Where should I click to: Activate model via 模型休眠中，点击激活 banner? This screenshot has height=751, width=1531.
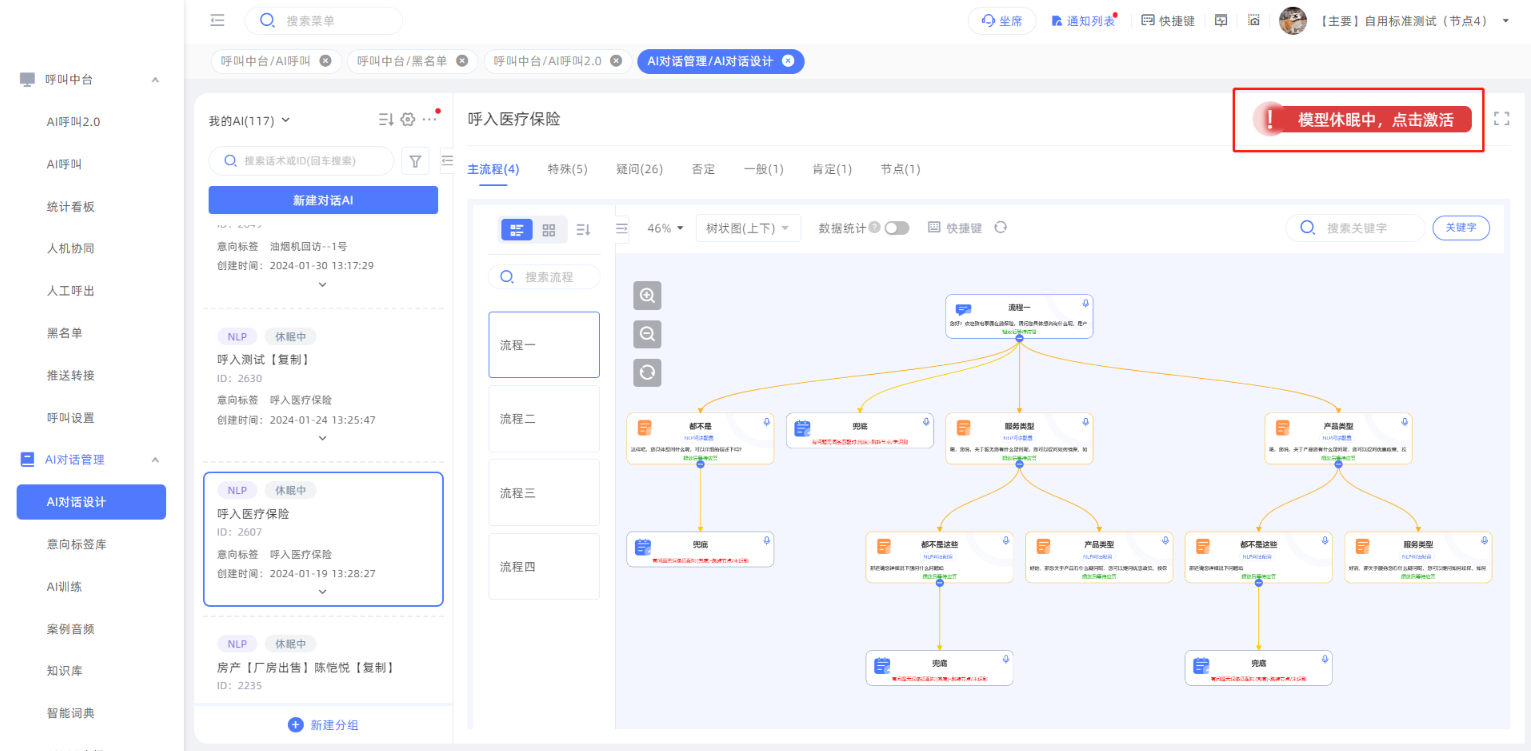[x=1365, y=120]
